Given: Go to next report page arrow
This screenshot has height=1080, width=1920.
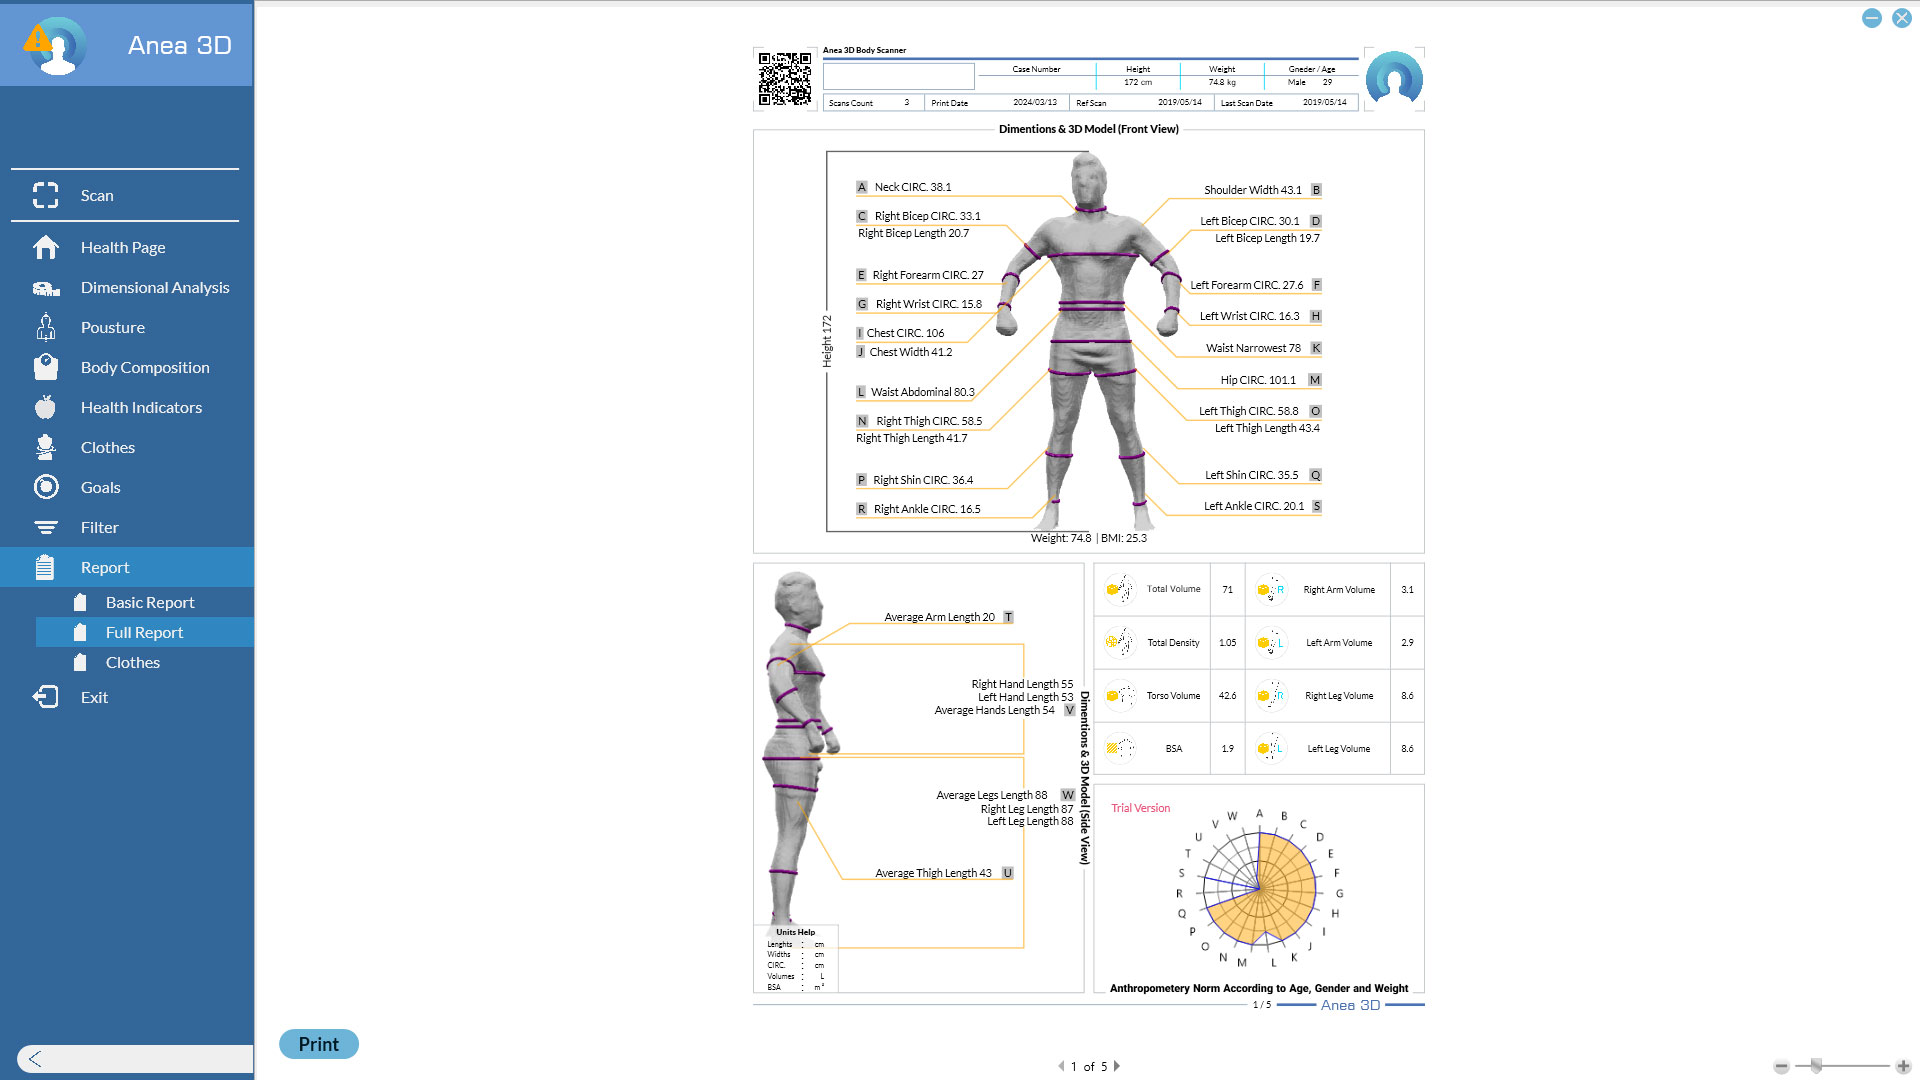Looking at the screenshot, I should click(x=1117, y=1066).
